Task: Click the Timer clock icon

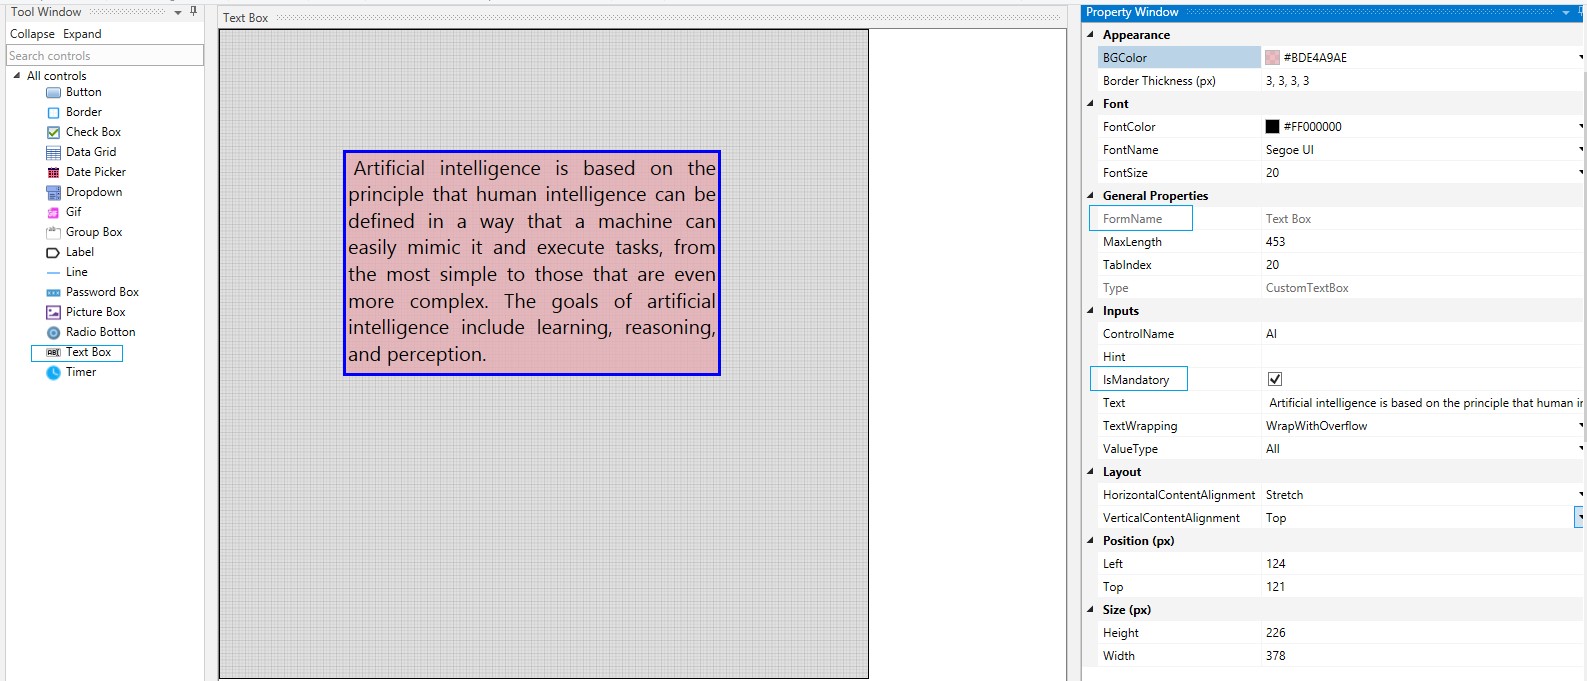Action: tap(53, 373)
